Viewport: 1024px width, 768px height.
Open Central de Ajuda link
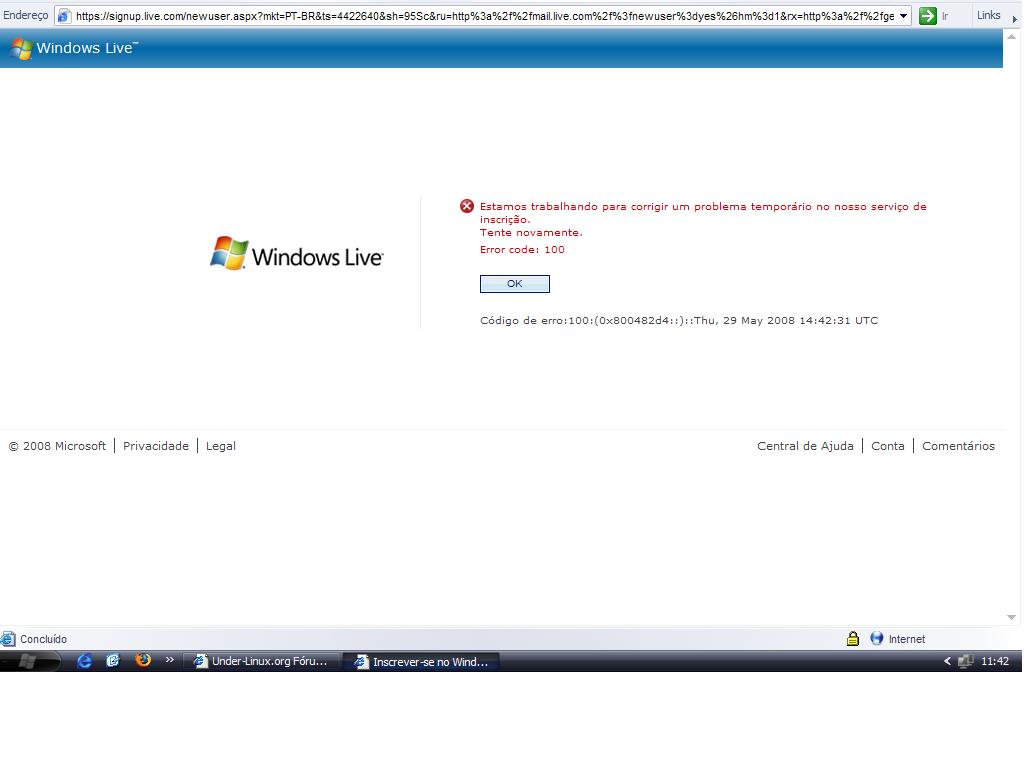pyautogui.click(x=805, y=446)
